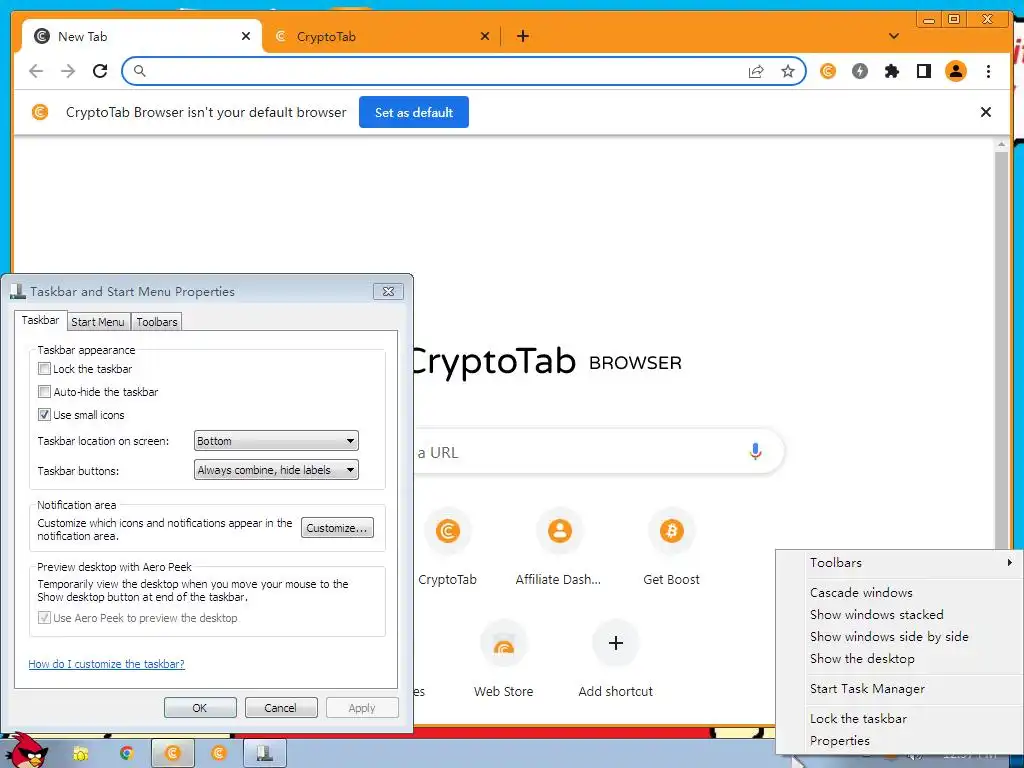Reload the current page
Screen dimensions: 1024x768
click(x=100, y=71)
